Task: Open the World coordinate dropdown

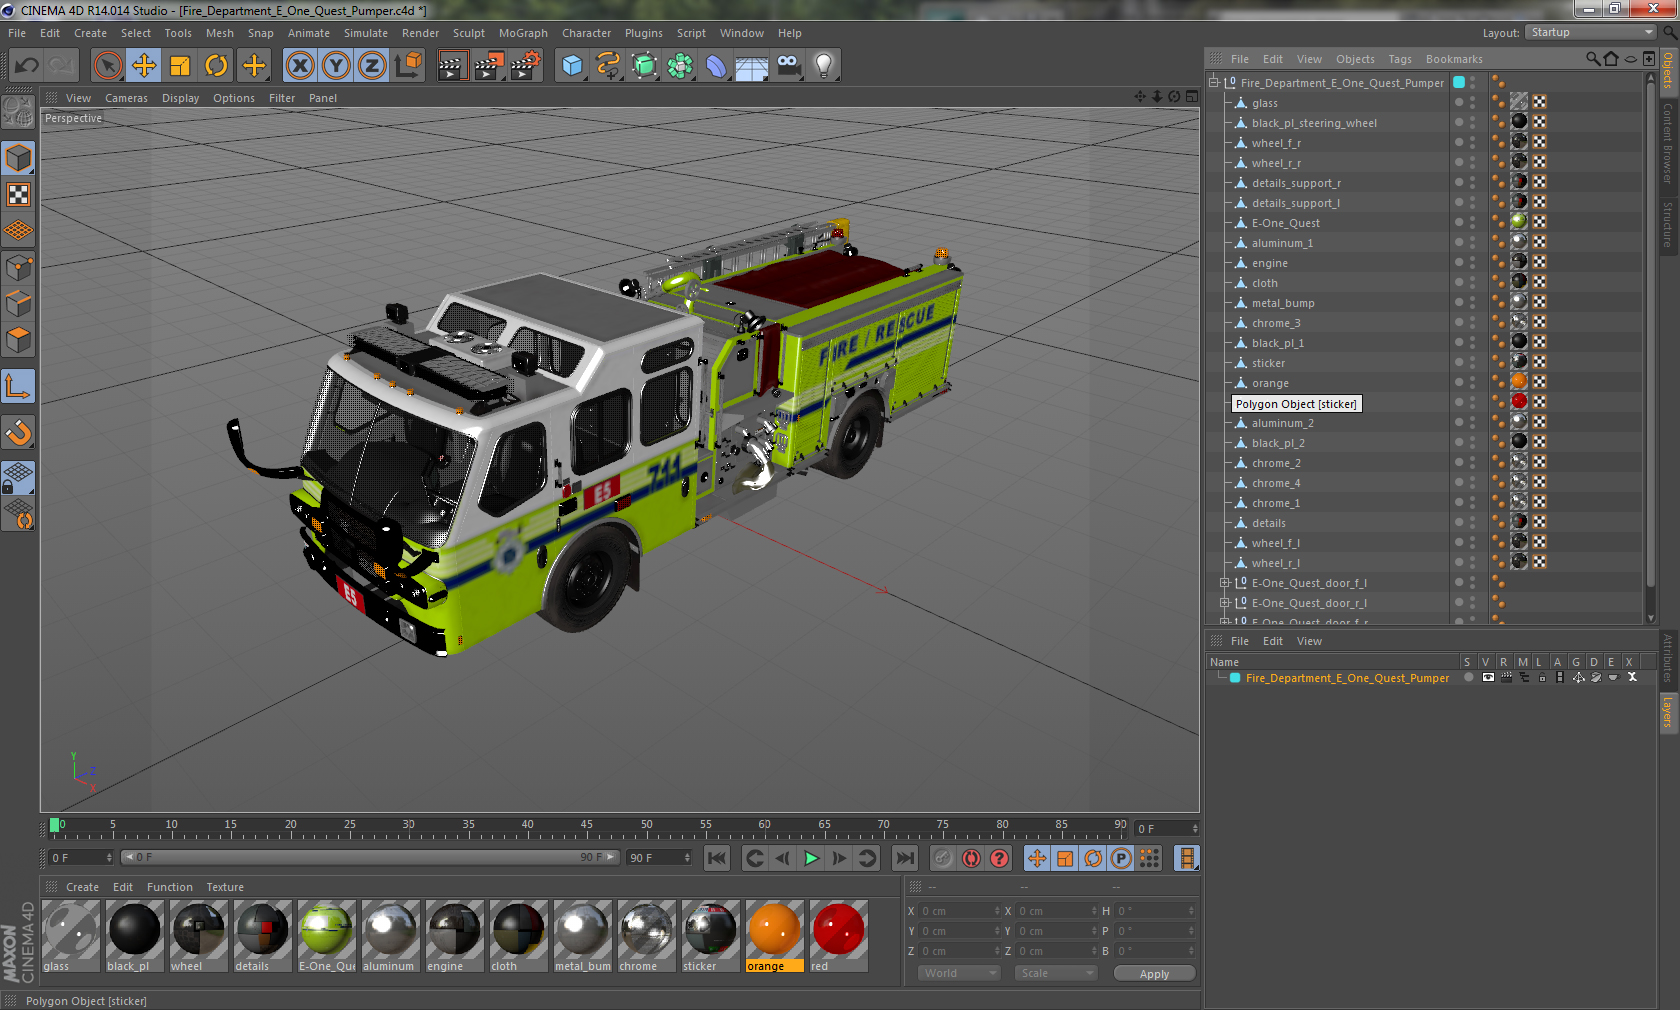Action: (958, 973)
